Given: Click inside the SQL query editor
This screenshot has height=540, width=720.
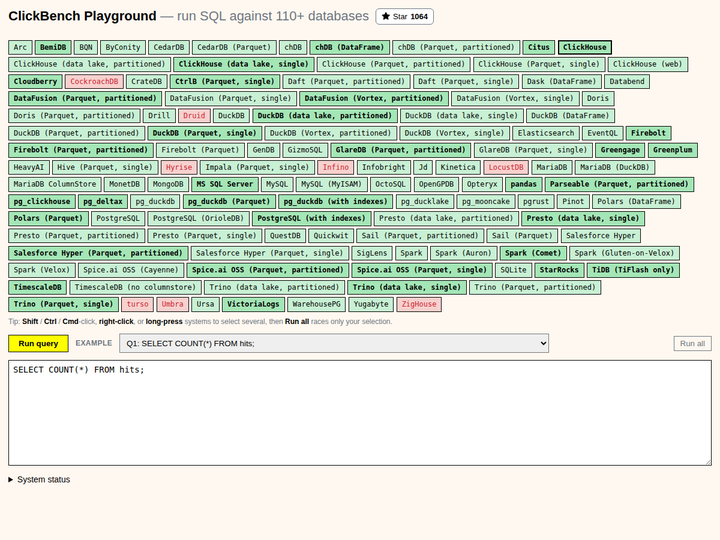Looking at the screenshot, I should click(360, 413).
